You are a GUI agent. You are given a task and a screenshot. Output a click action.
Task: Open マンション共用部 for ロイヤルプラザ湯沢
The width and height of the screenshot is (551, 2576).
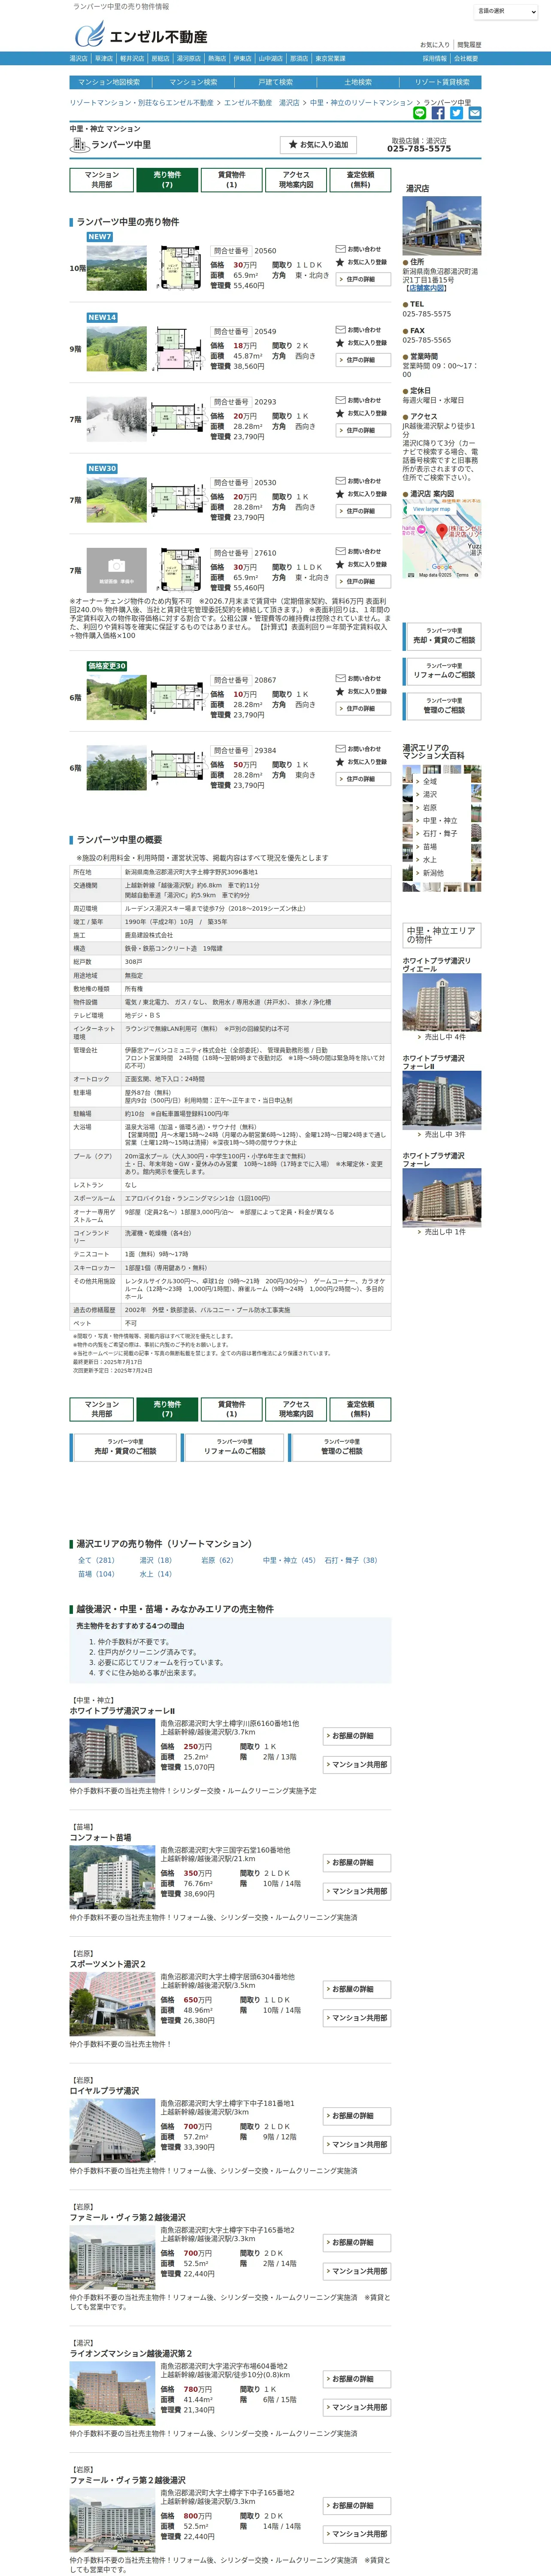357,2145
